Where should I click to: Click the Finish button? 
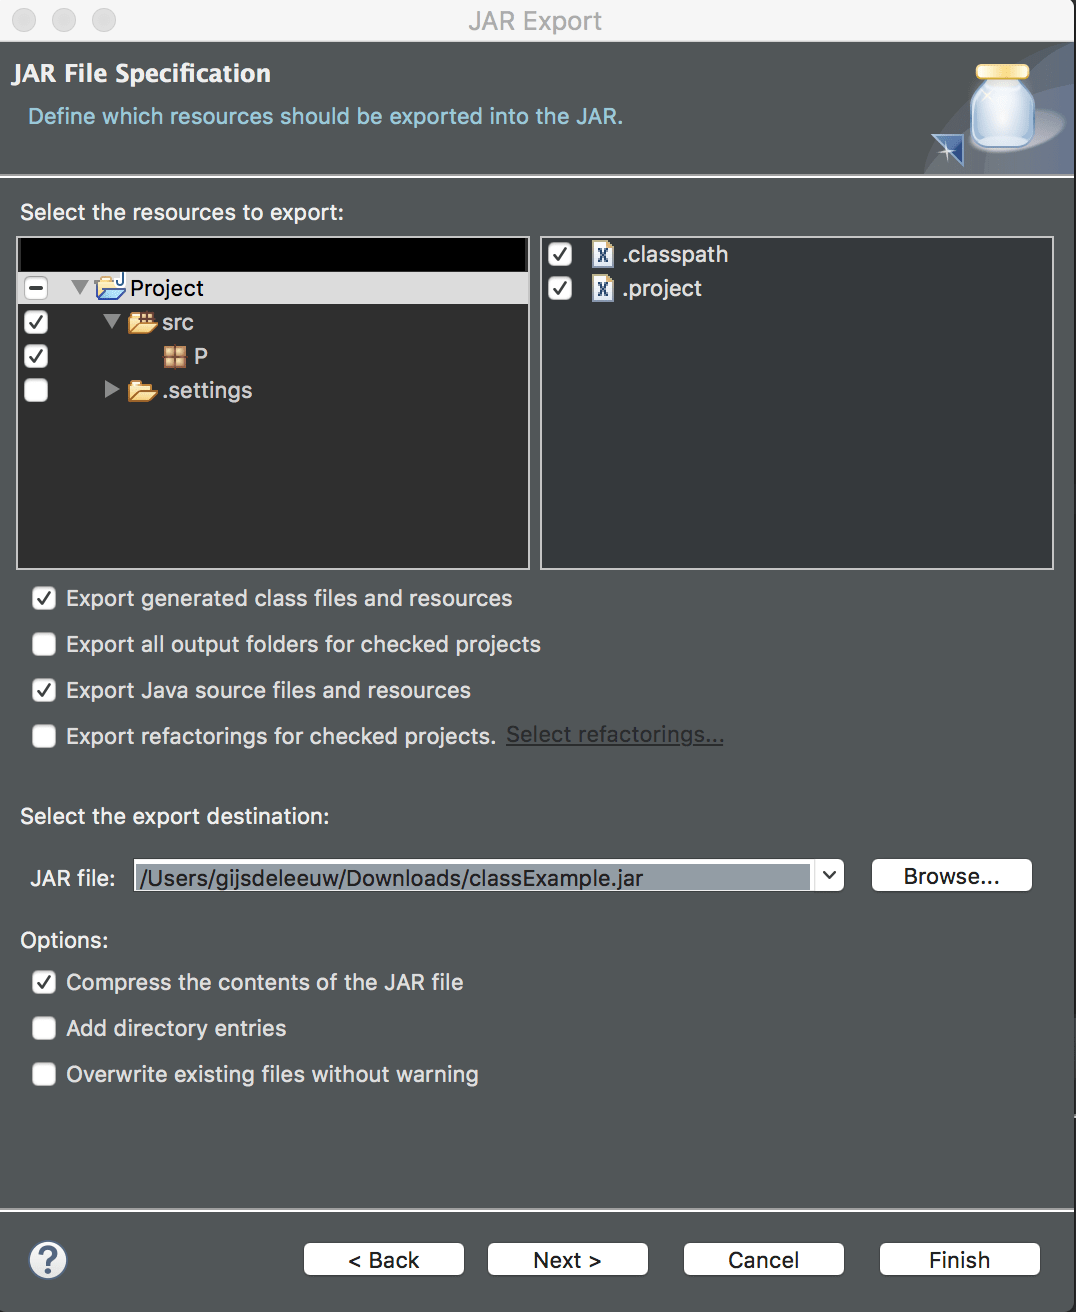pos(958,1259)
